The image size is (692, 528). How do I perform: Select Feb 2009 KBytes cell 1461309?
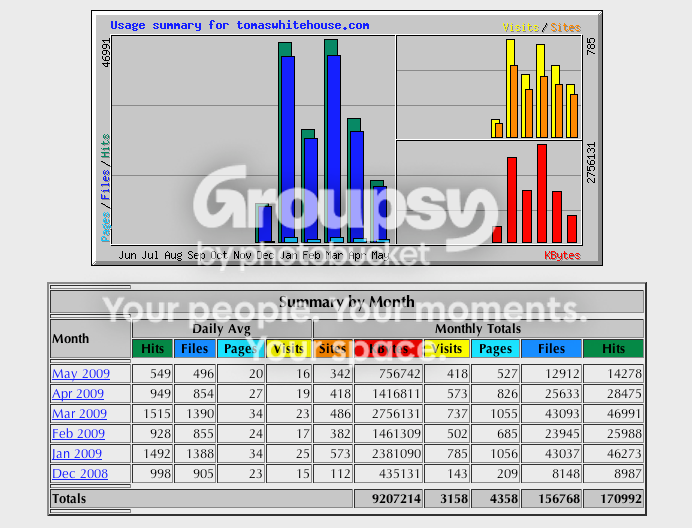pos(388,434)
